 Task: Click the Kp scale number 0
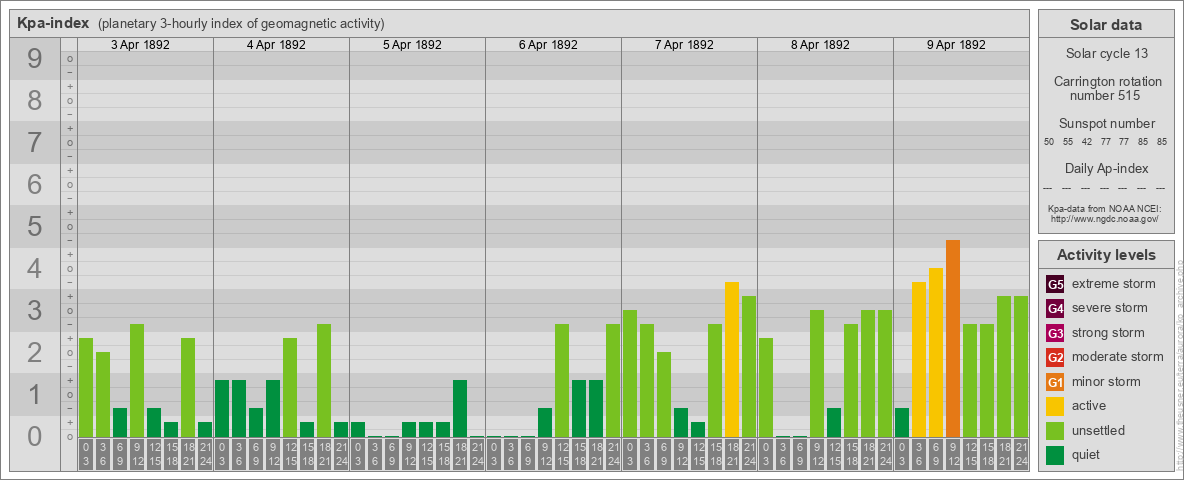click(x=34, y=436)
